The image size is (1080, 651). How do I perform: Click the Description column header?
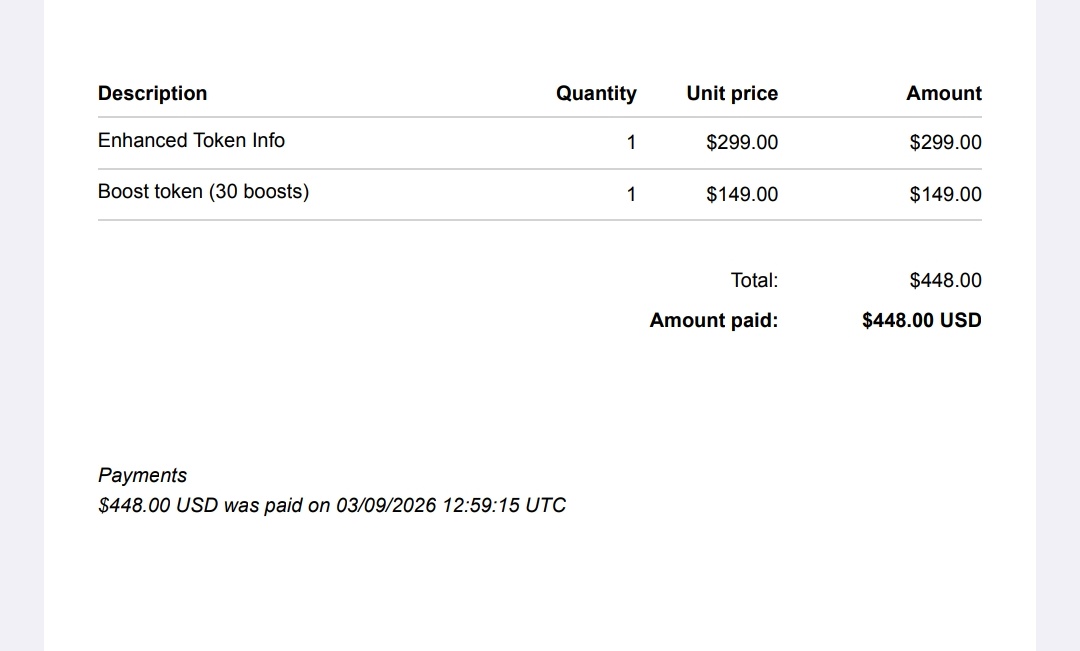click(x=152, y=94)
